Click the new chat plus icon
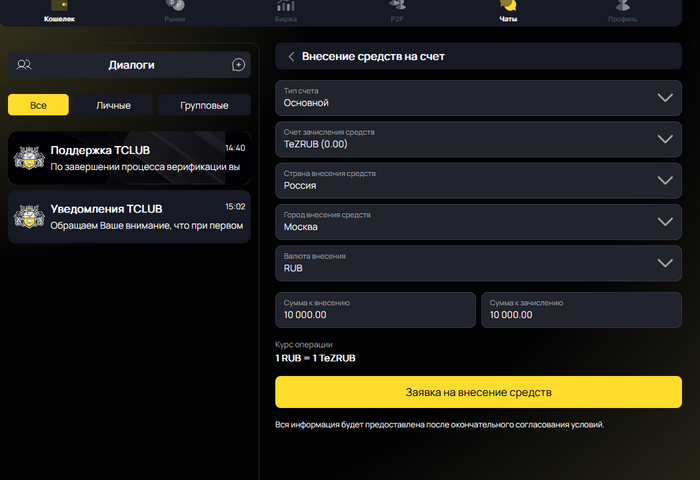Viewport: 700px width, 480px height. pos(238,65)
